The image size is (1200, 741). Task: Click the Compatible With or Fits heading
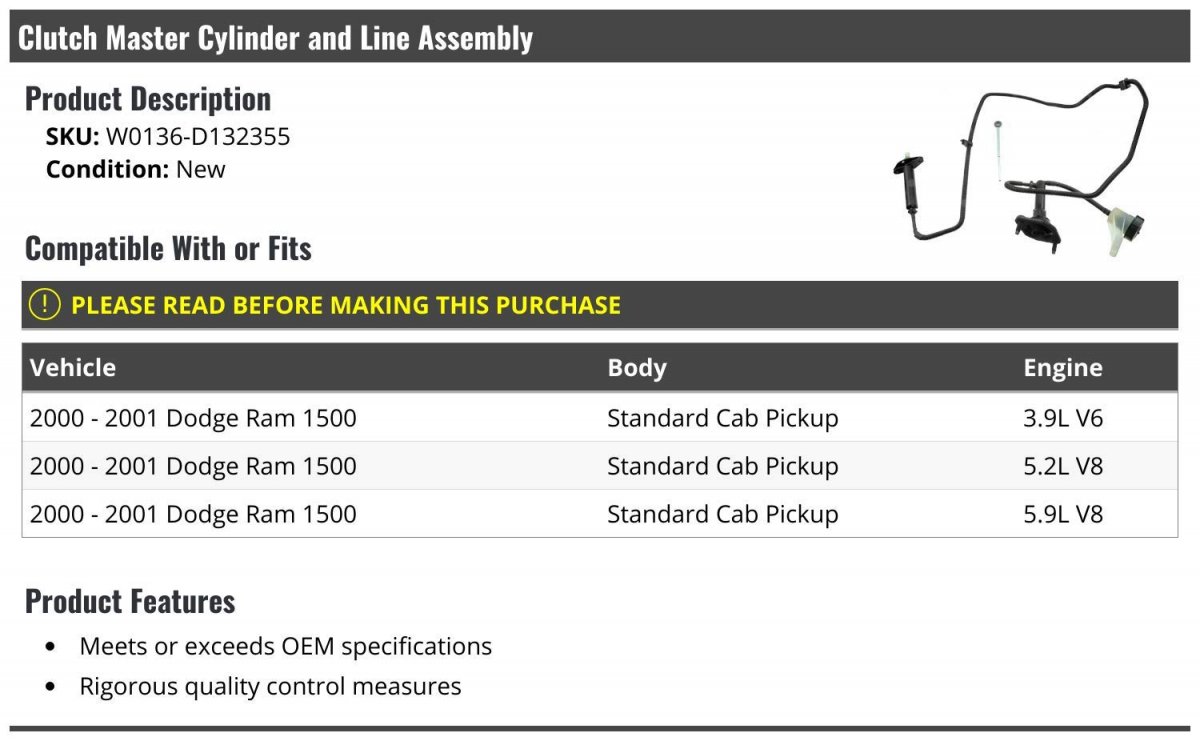click(168, 248)
